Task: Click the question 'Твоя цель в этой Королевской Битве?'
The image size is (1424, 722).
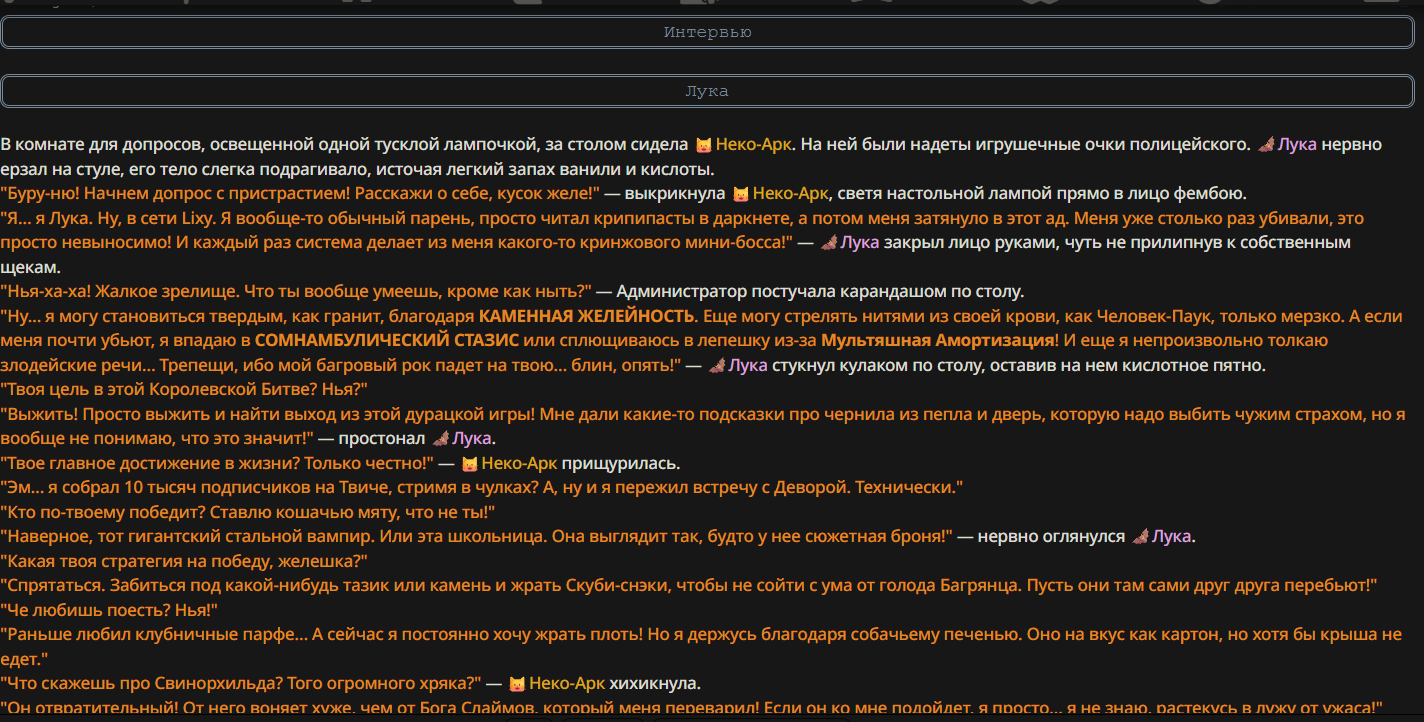Action: point(184,390)
